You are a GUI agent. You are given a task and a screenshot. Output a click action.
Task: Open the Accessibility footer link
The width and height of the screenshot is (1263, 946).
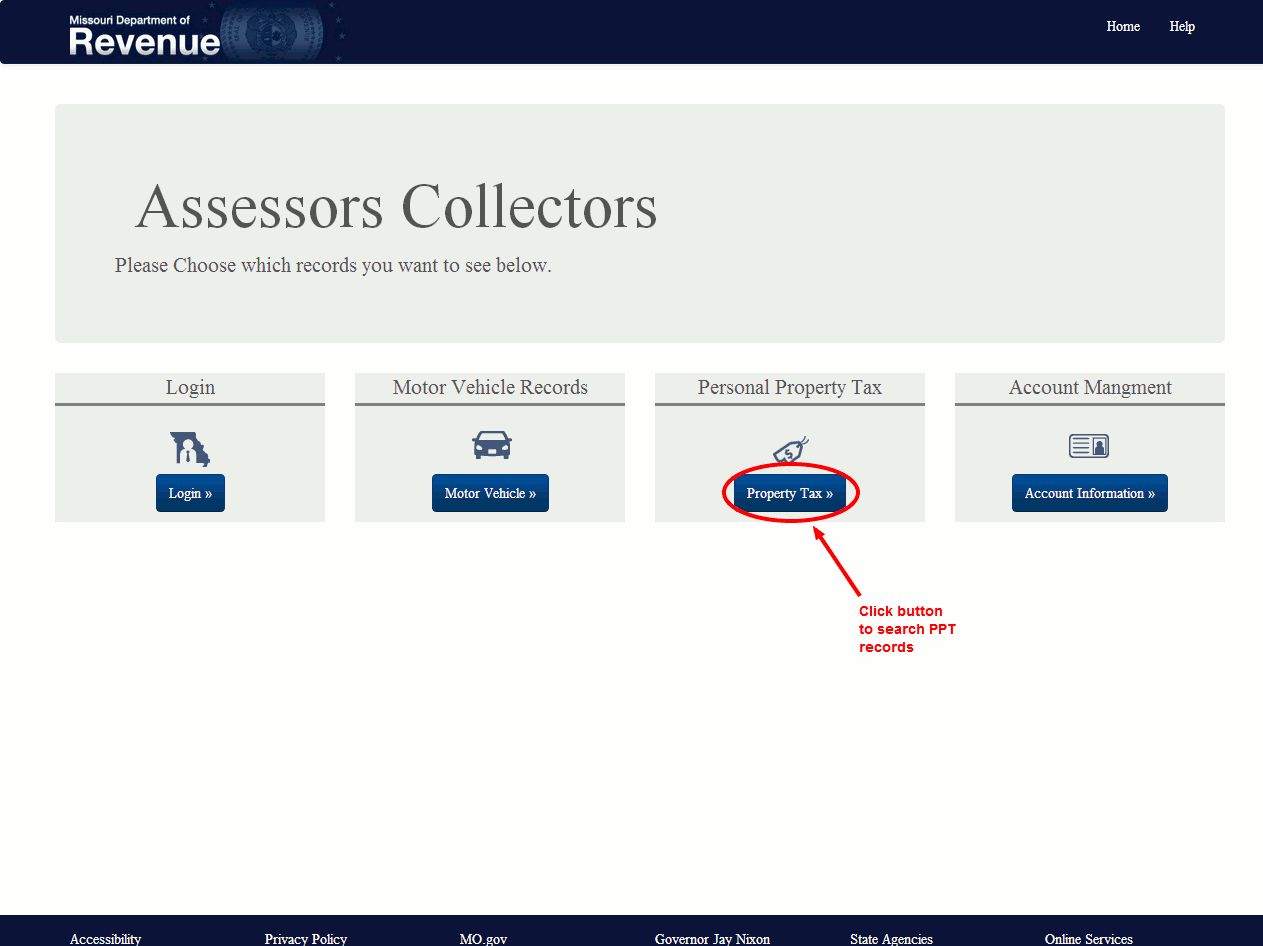[105, 938]
